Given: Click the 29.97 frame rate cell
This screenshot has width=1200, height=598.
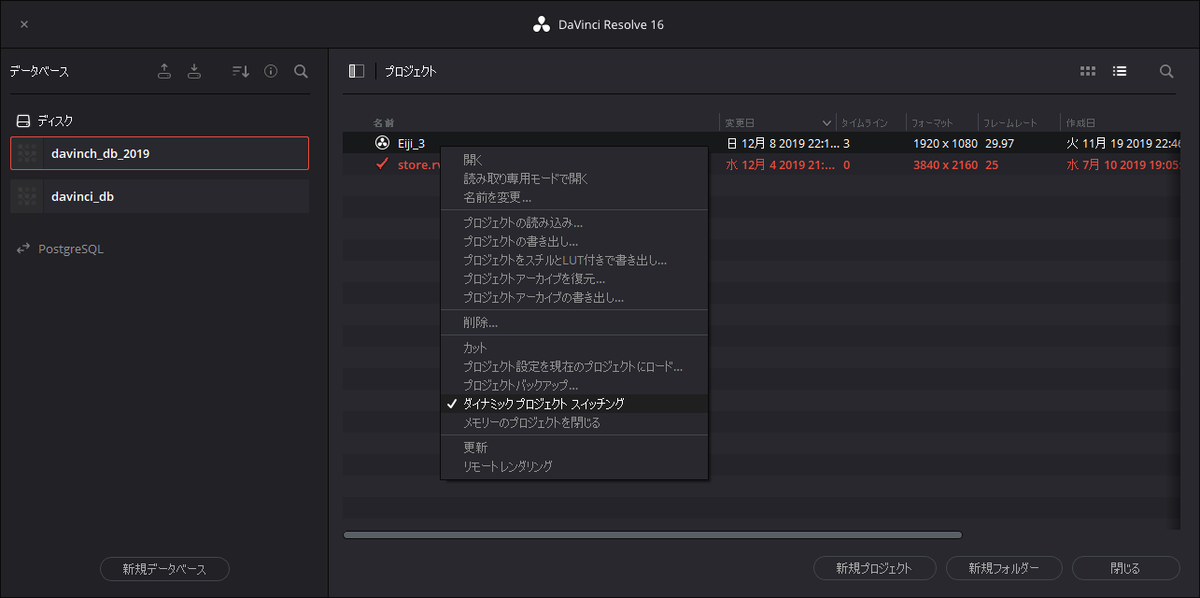Looking at the screenshot, I should click(x=999, y=143).
